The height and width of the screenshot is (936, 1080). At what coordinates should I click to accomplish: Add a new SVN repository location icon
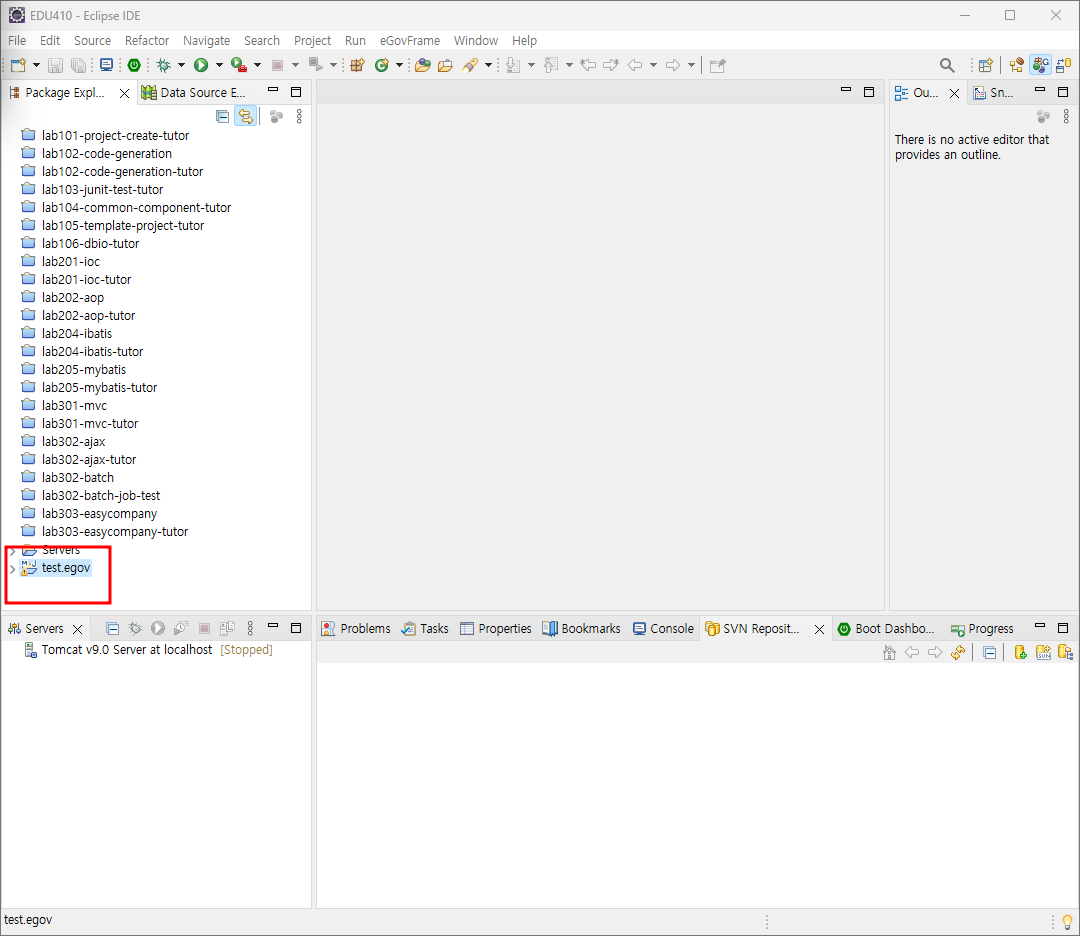pos(1021,652)
